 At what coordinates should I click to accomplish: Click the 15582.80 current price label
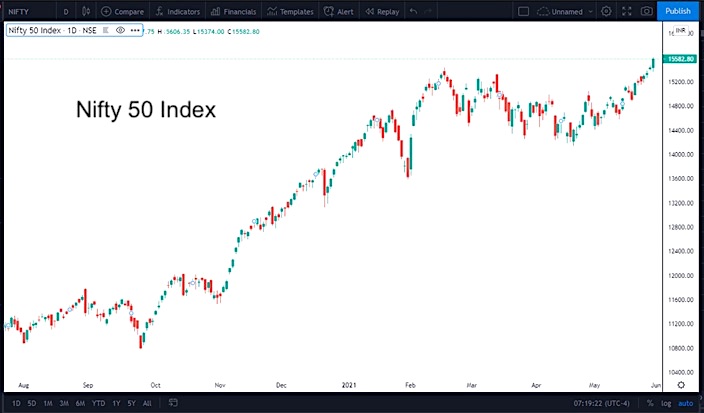681,59
